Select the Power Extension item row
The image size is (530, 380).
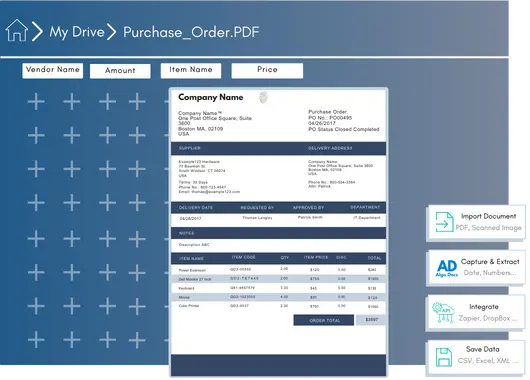[278, 270]
